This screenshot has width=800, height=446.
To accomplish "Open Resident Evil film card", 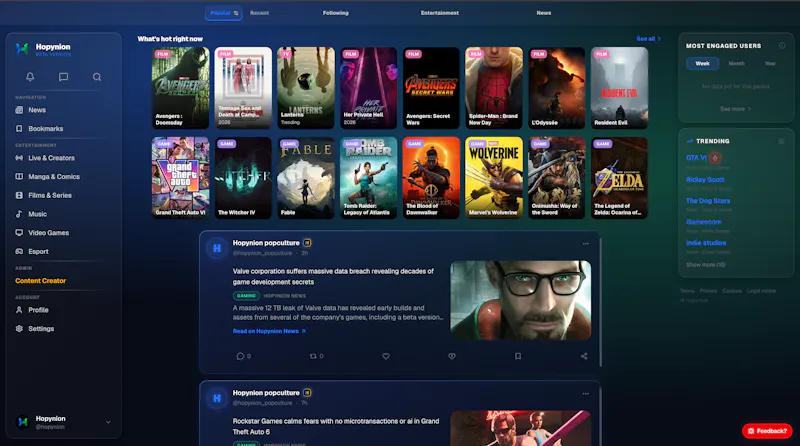I will click(619, 88).
